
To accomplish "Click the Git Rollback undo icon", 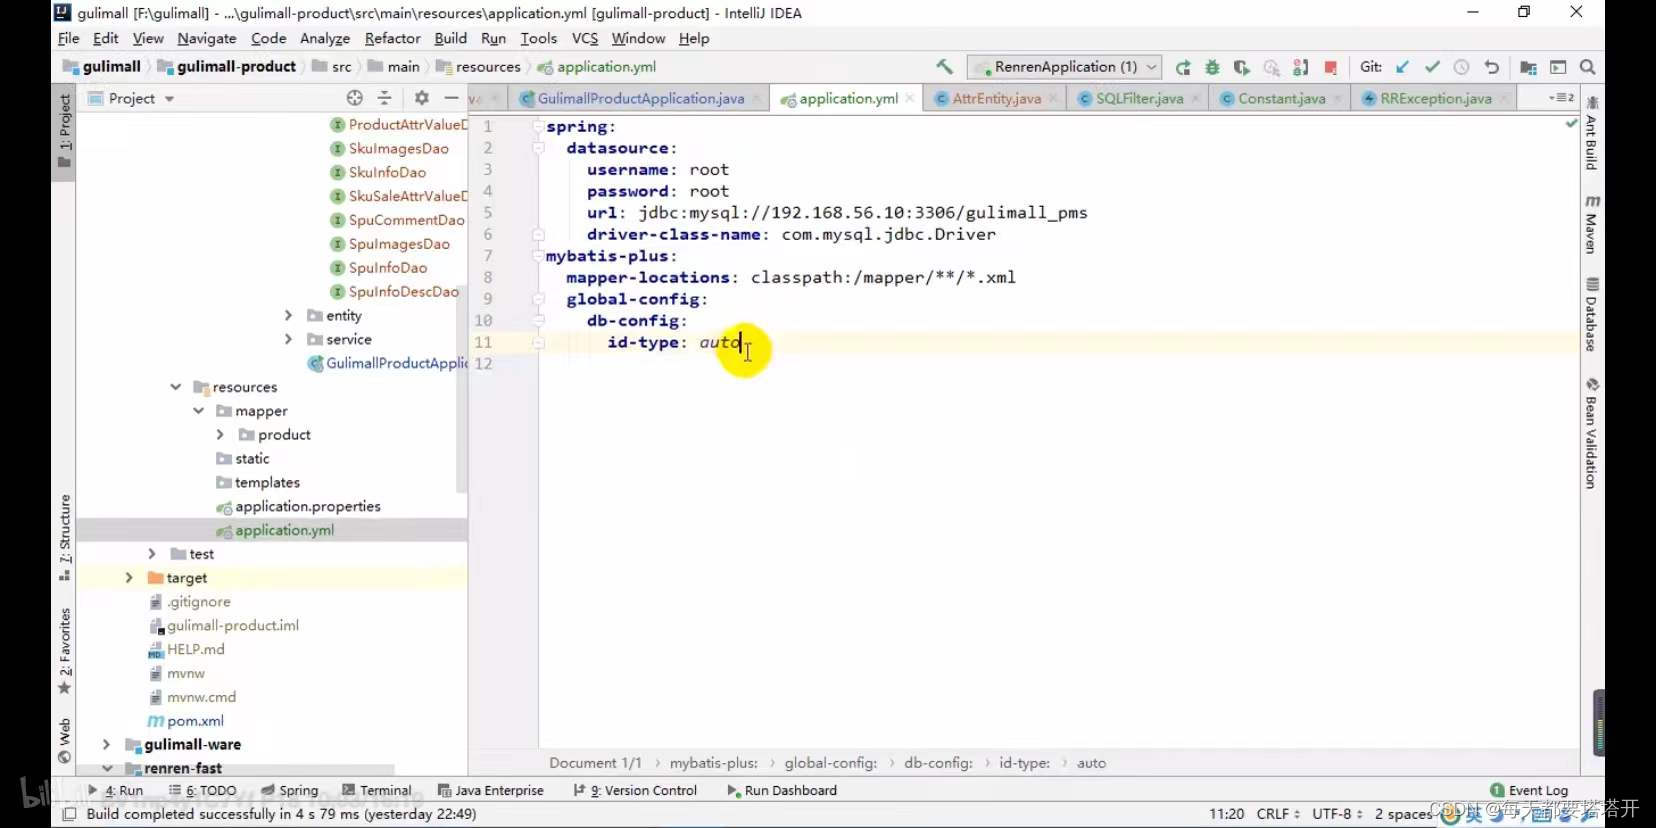I will click(x=1491, y=67).
